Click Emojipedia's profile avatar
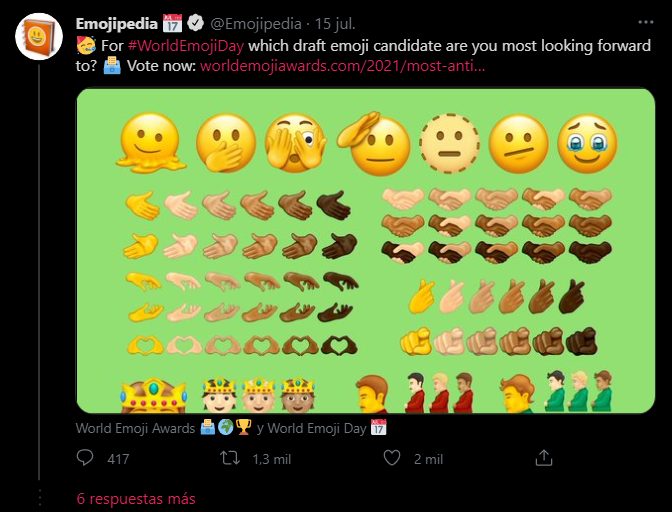 click(x=39, y=38)
